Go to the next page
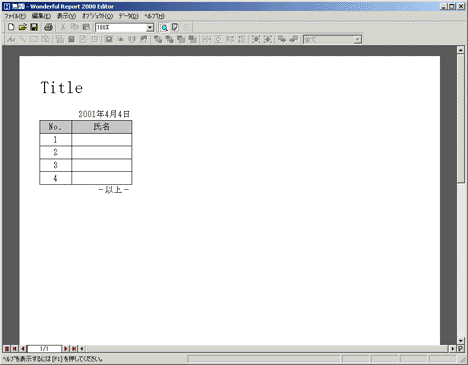The width and height of the screenshot is (468, 365). [x=66, y=349]
